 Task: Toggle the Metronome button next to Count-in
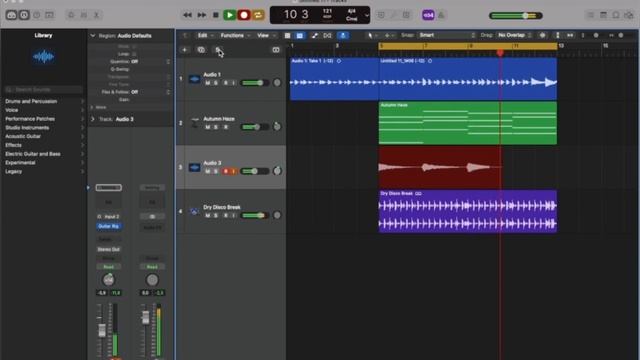pyautogui.click(x=441, y=15)
